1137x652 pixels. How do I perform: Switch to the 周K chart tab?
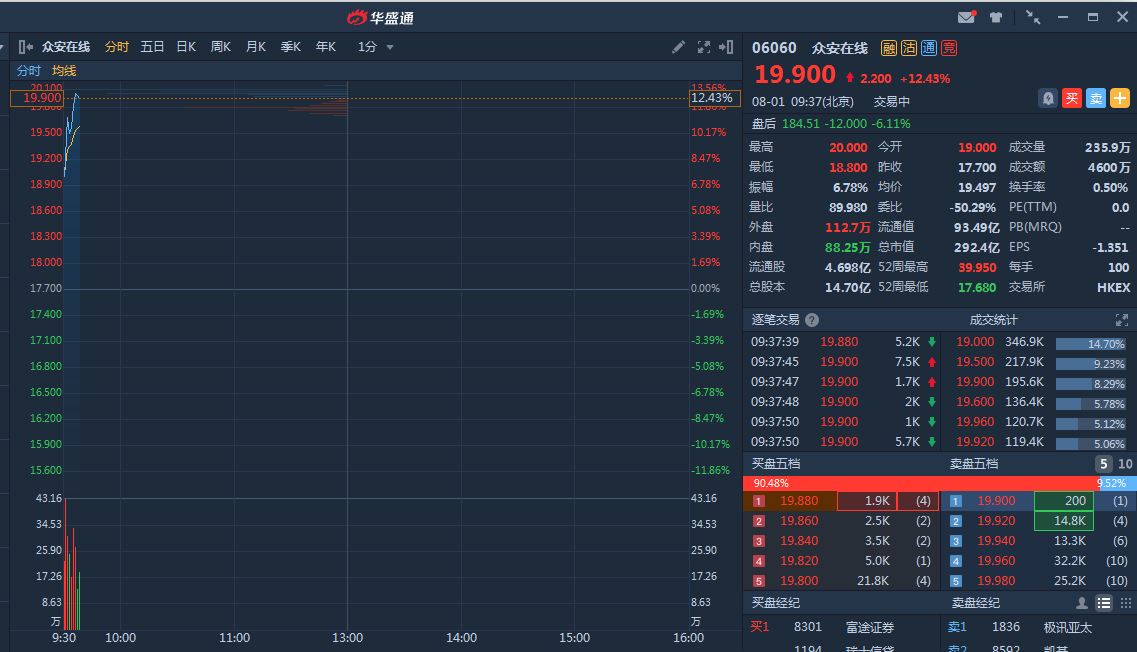pyautogui.click(x=220, y=47)
